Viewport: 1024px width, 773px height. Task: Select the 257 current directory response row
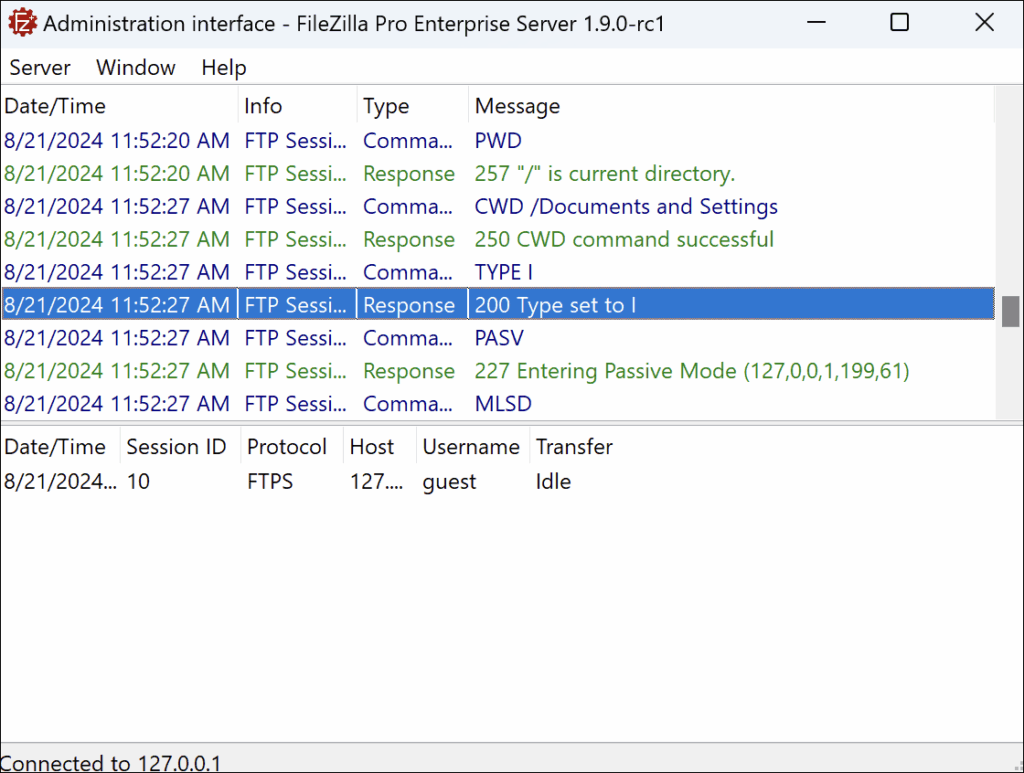pos(604,174)
